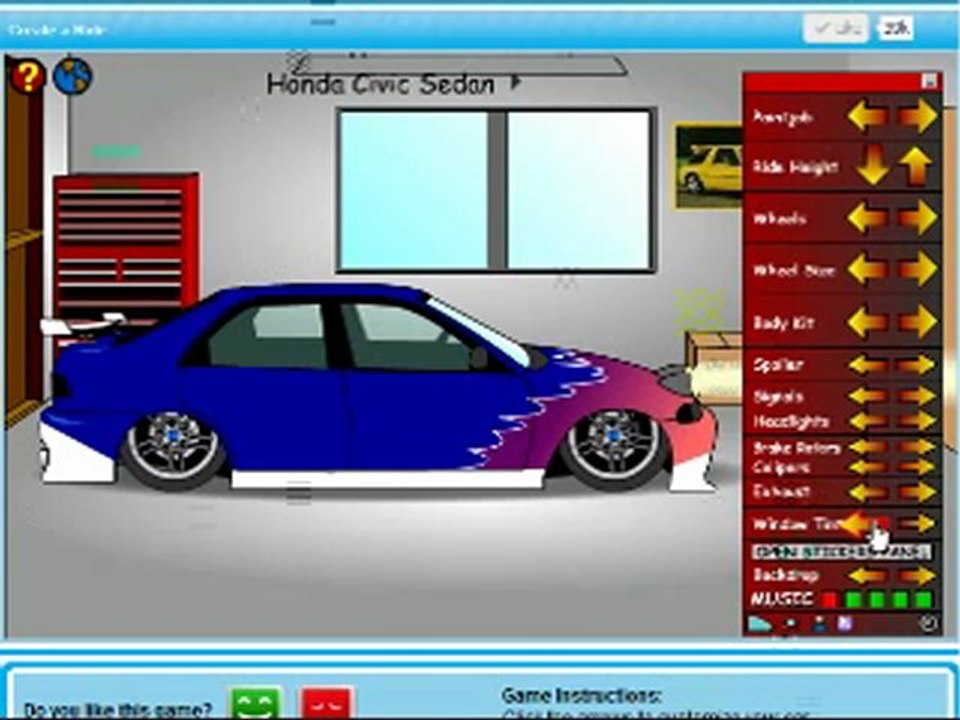Screen dimensions: 960x720
Task: Pick previous Brake Rotors option
Action: (x=868, y=447)
